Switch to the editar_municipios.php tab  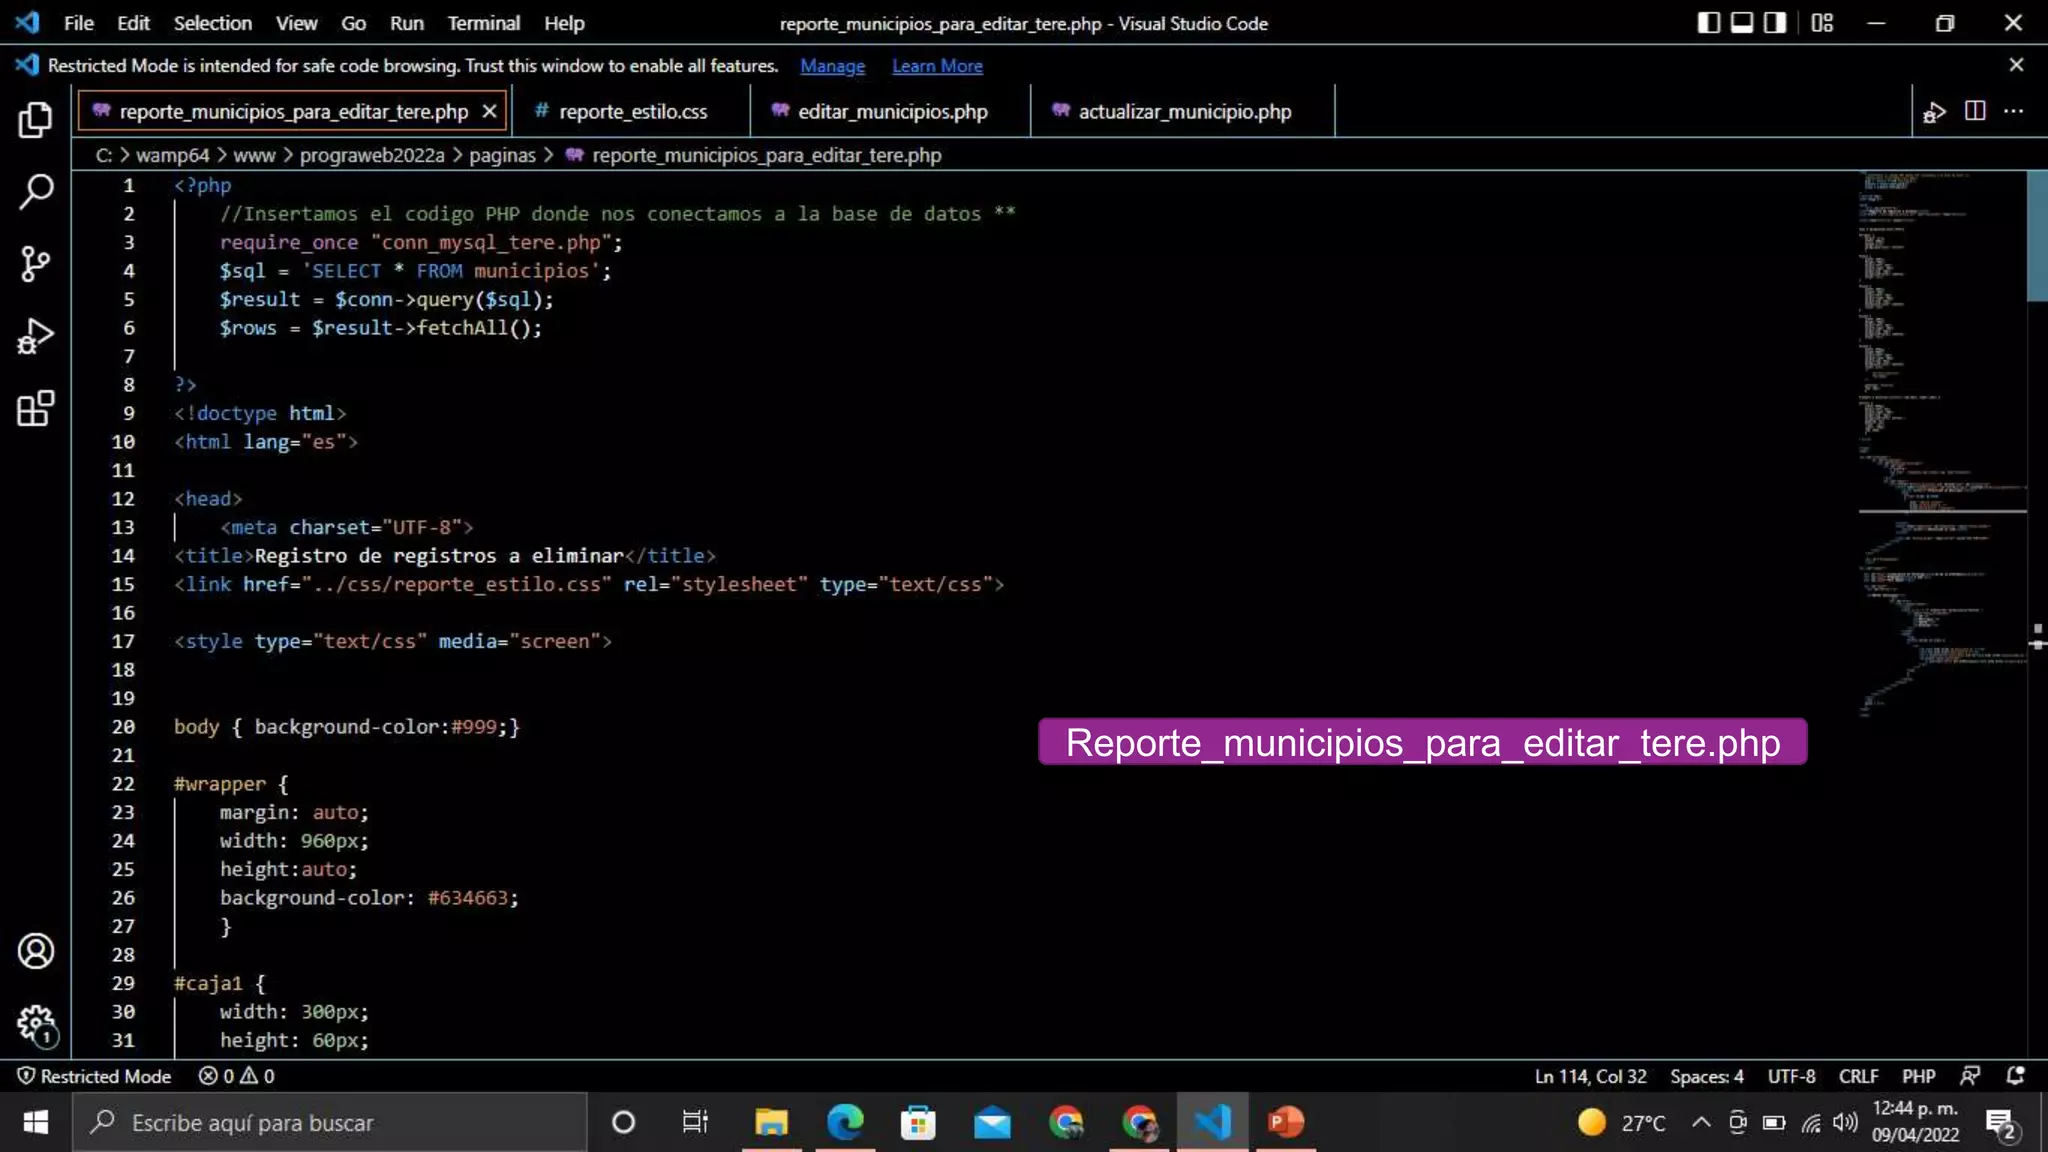[892, 112]
